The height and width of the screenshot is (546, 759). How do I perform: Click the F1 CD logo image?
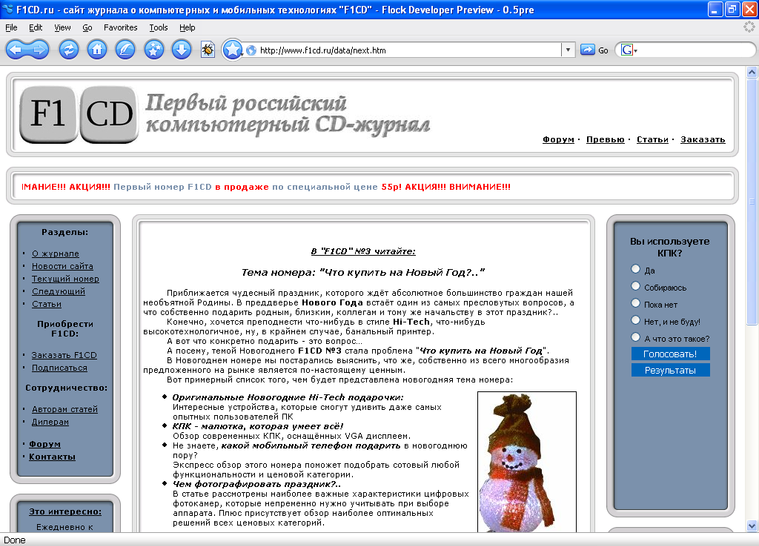coord(79,115)
